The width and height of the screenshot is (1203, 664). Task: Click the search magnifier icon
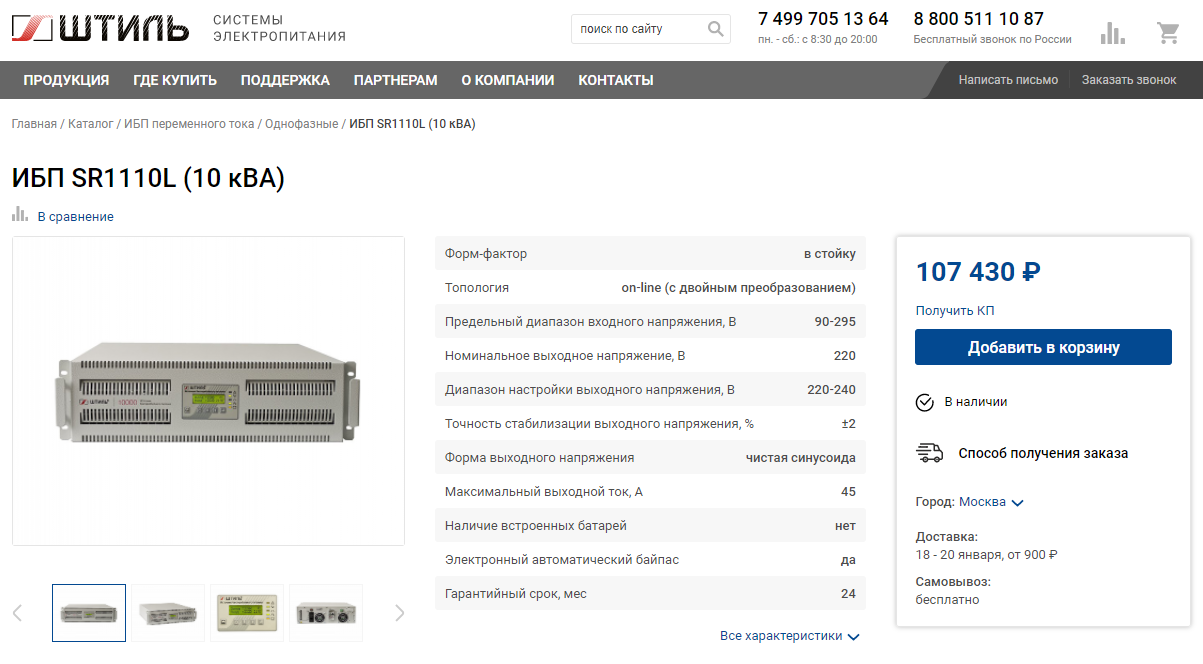coord(716,29)
